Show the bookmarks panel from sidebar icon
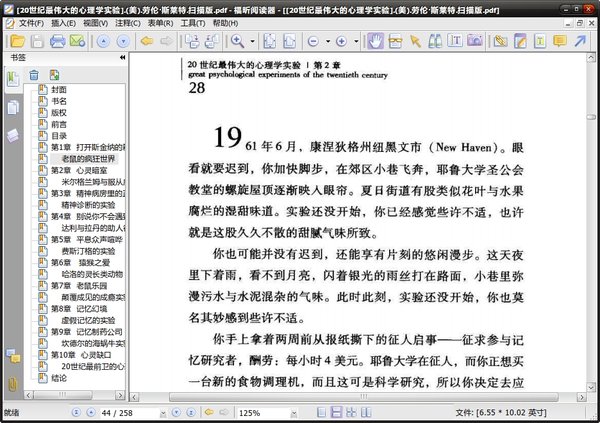Viewport: 600px width, 423px height. point(13,79)
